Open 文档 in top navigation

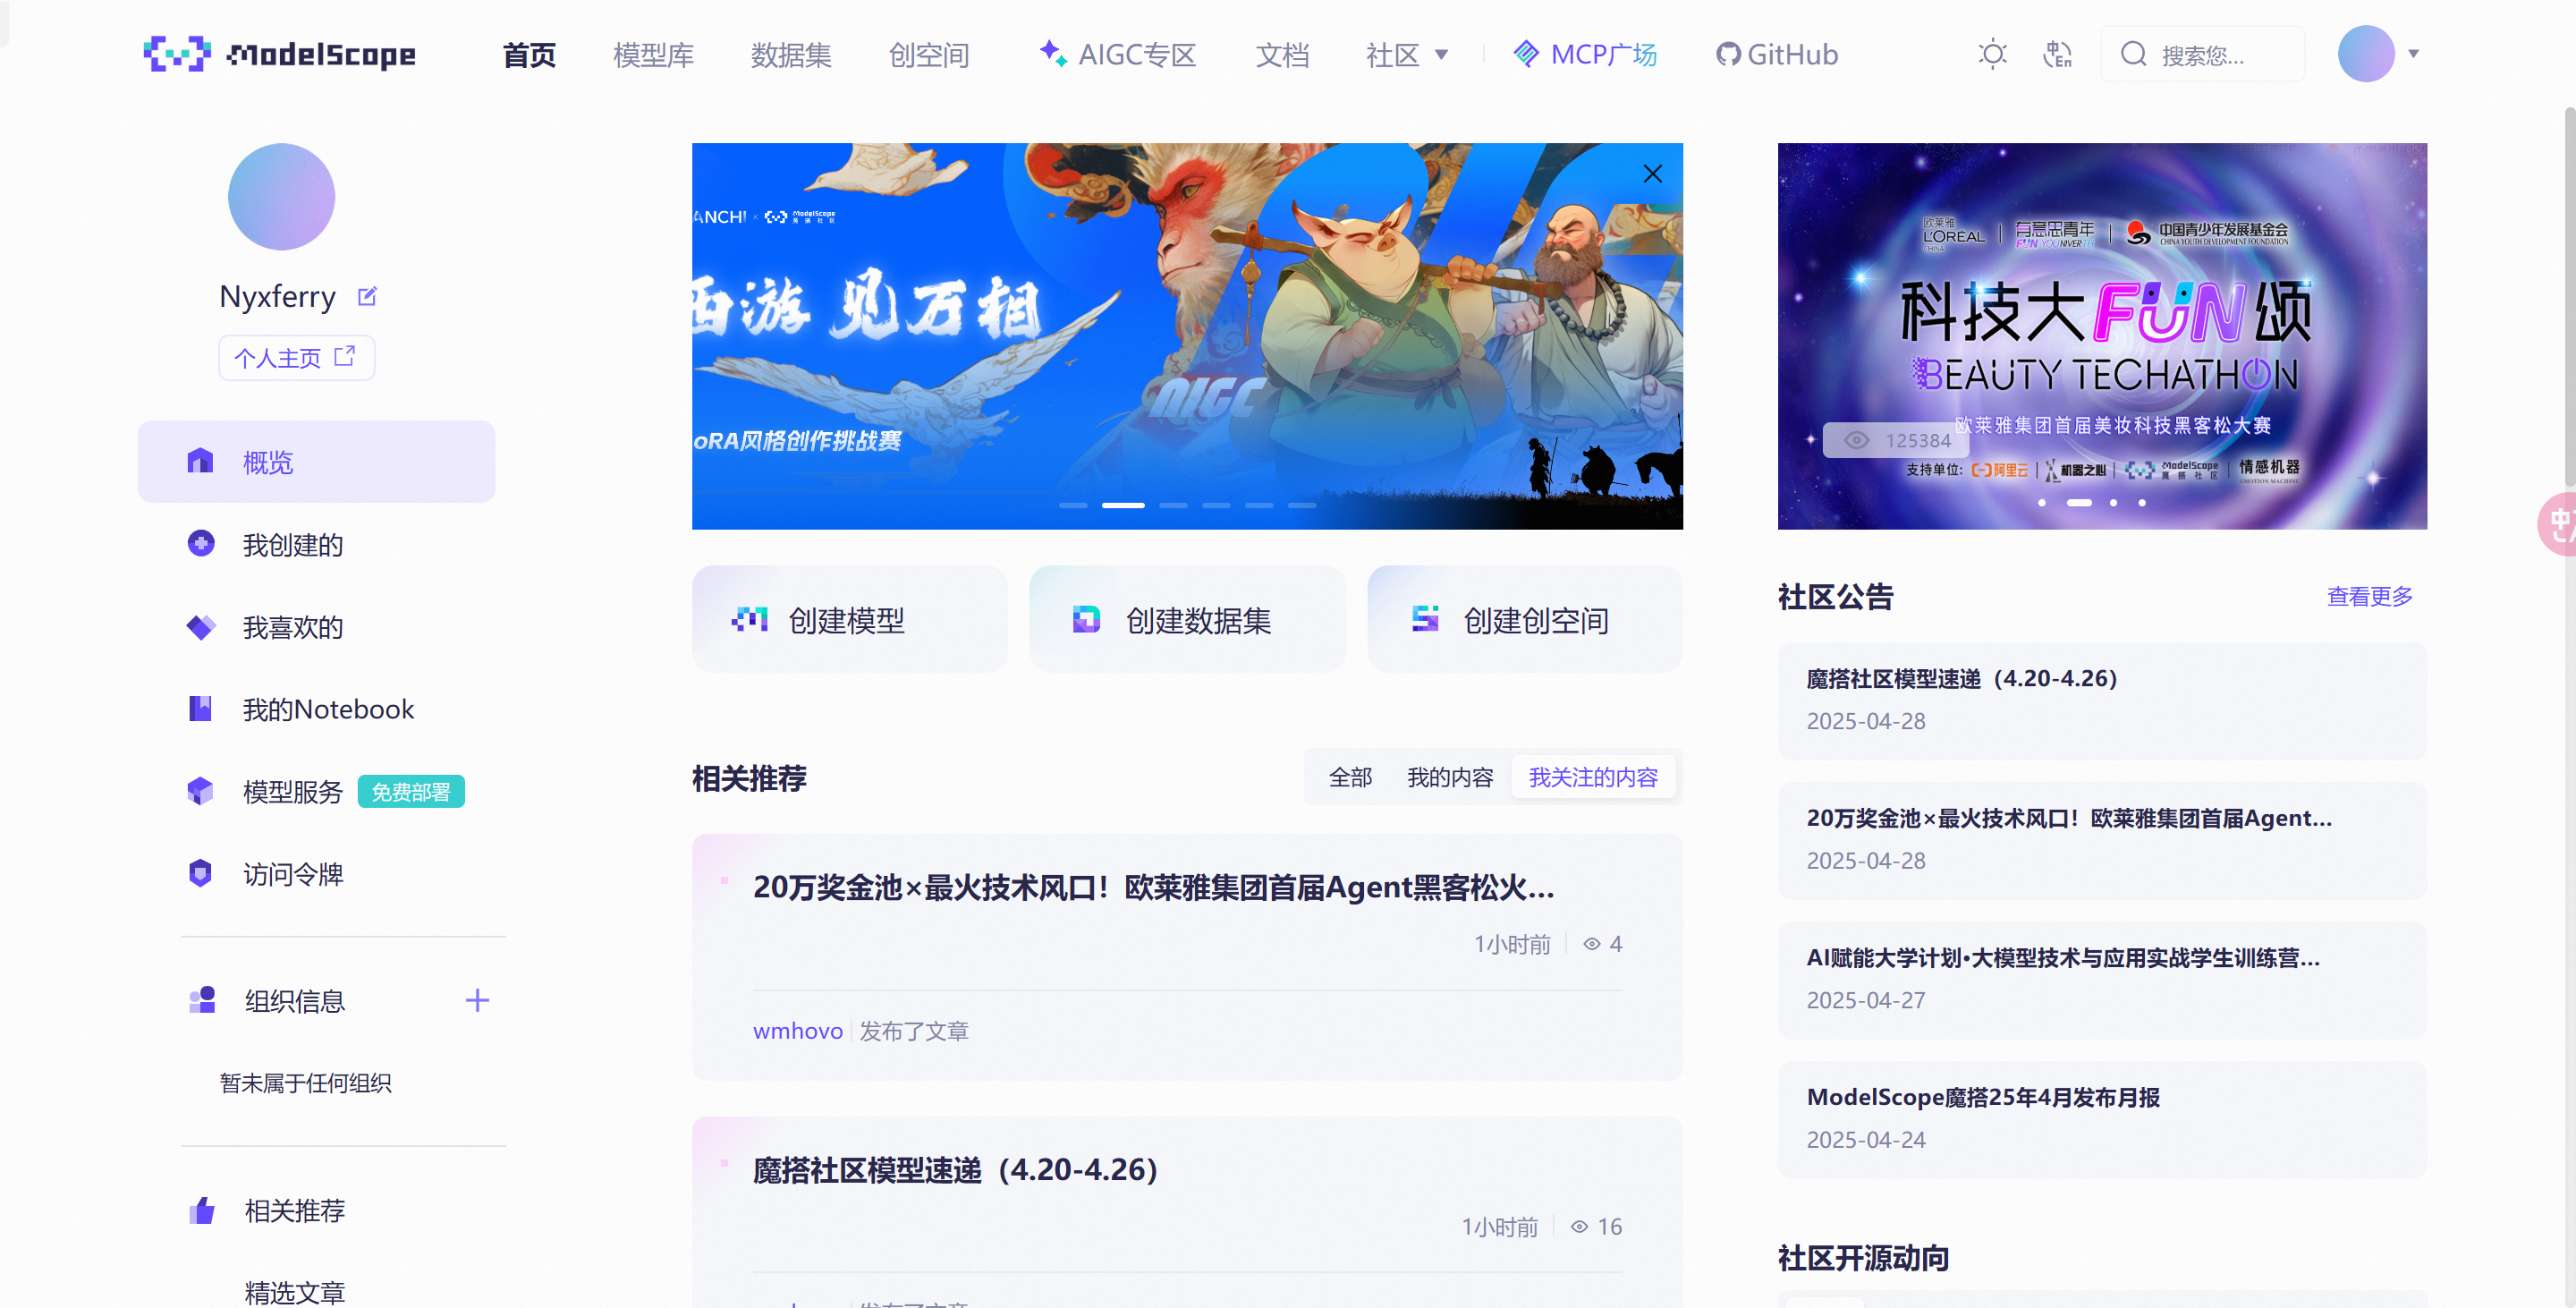pos(1282,54)
